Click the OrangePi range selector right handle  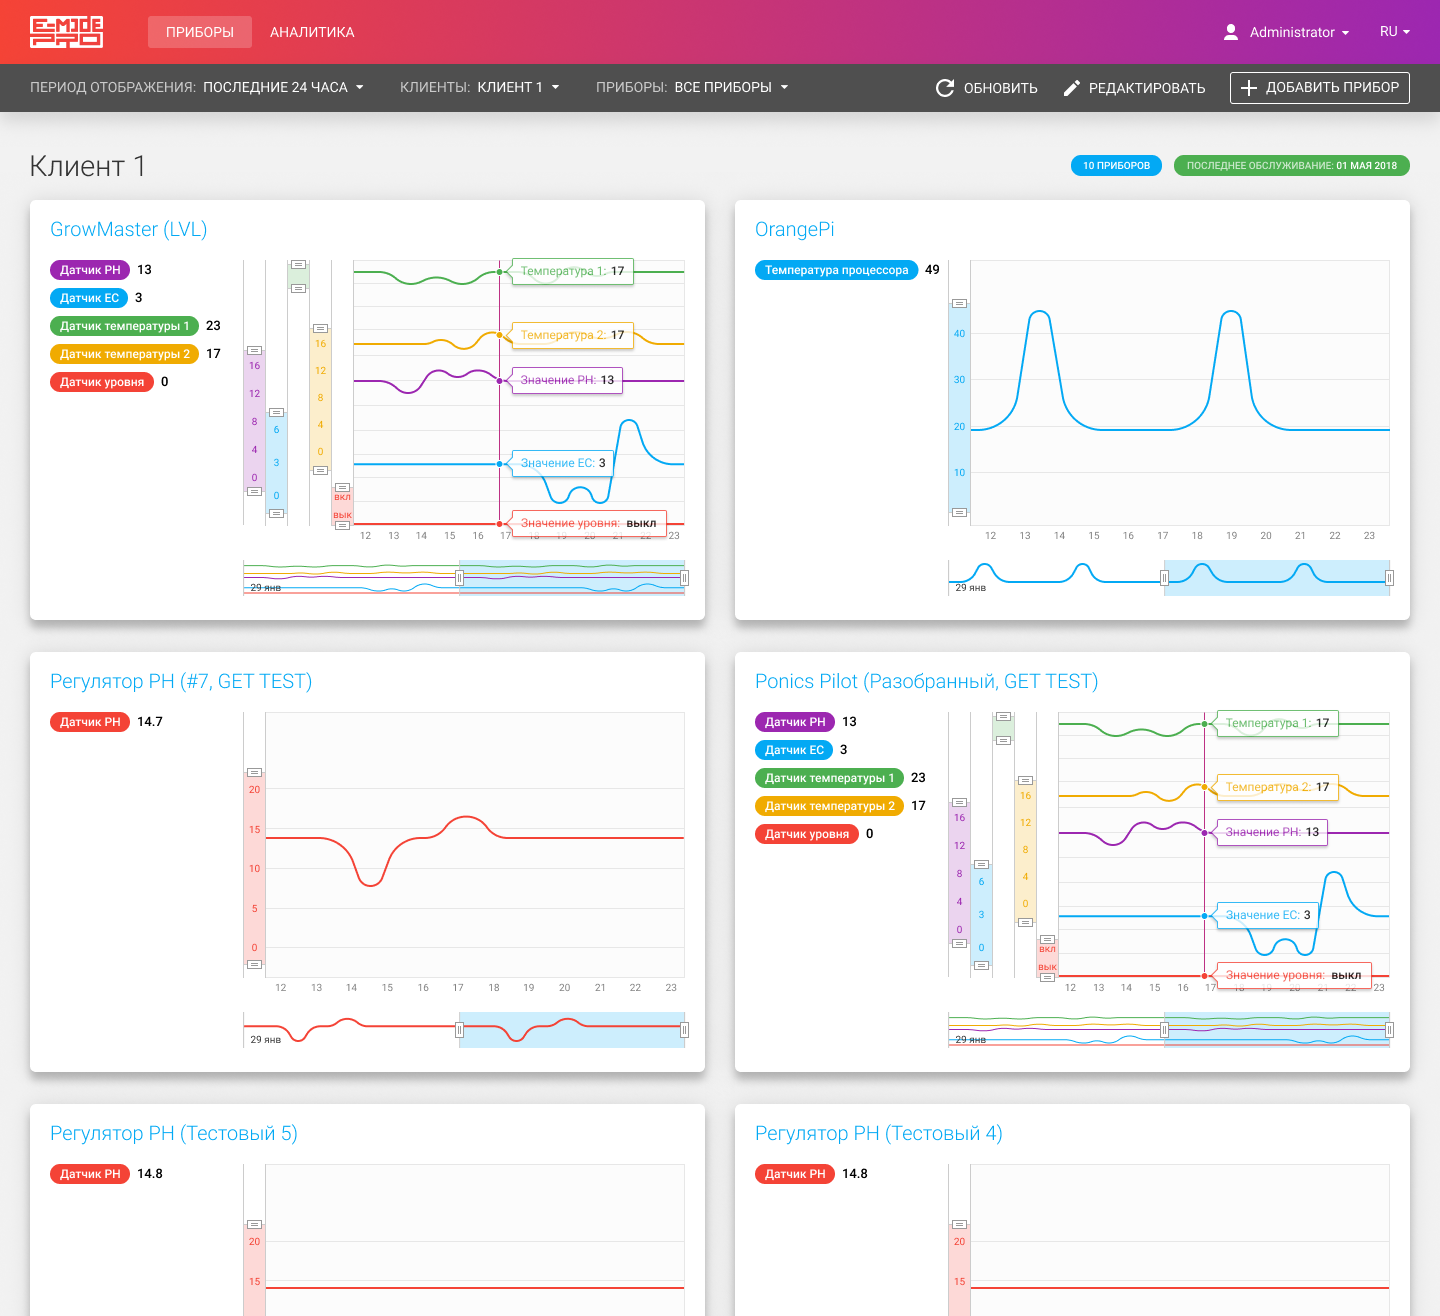click(x=1389, y=578)
